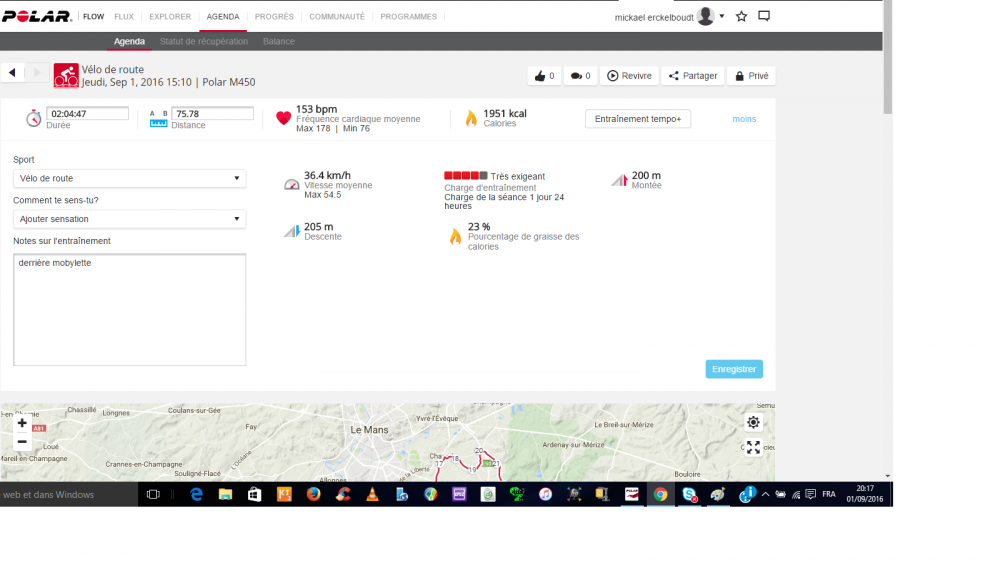This screenshot has height=563, width=1000.
Task: Go to previous training with left arrow
Action: (x=13, y=73)
